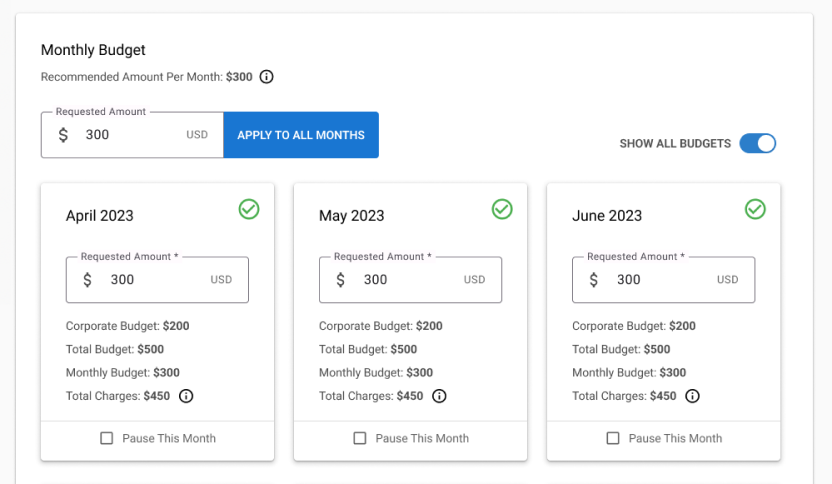Click Total Budget: $500 in May 2023
This screenshot has height=484, width=832.
[368, 349]
